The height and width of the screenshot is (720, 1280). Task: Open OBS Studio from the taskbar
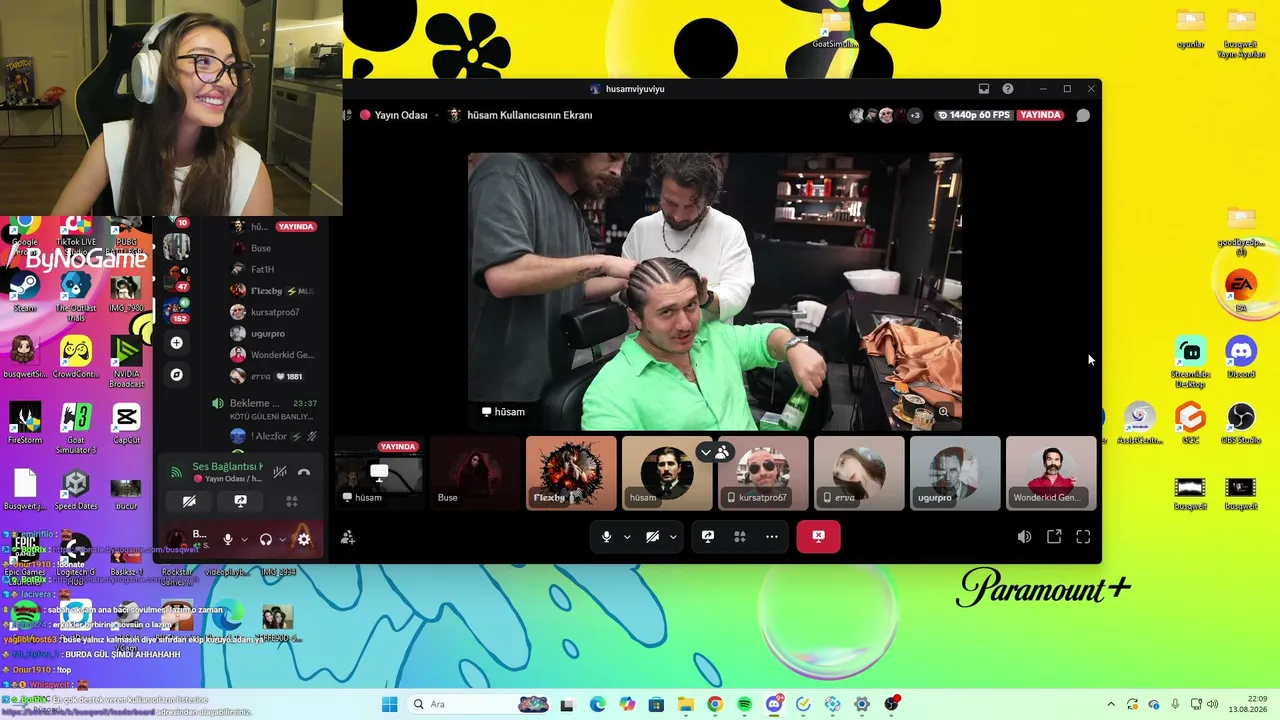point(891,704)
